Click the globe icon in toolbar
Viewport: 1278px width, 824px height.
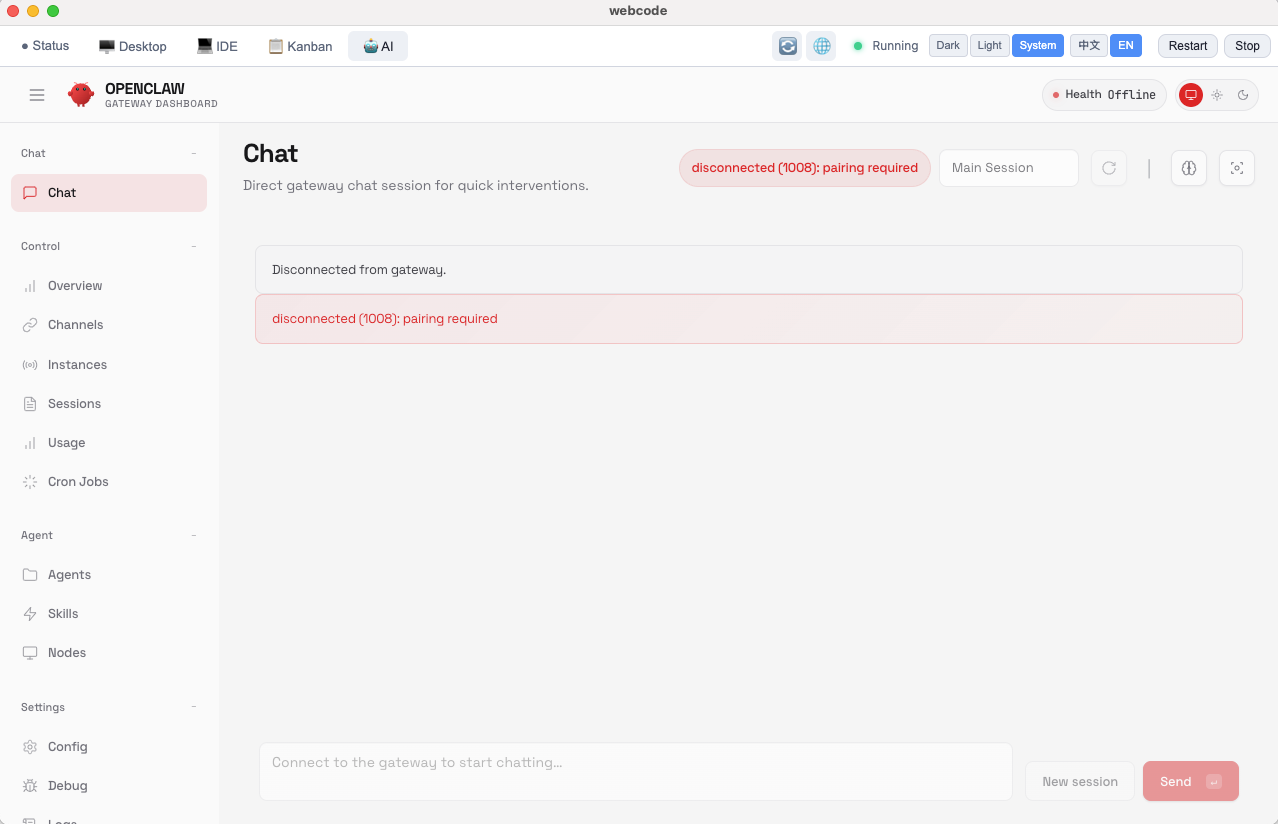click(x=821, y=46)
